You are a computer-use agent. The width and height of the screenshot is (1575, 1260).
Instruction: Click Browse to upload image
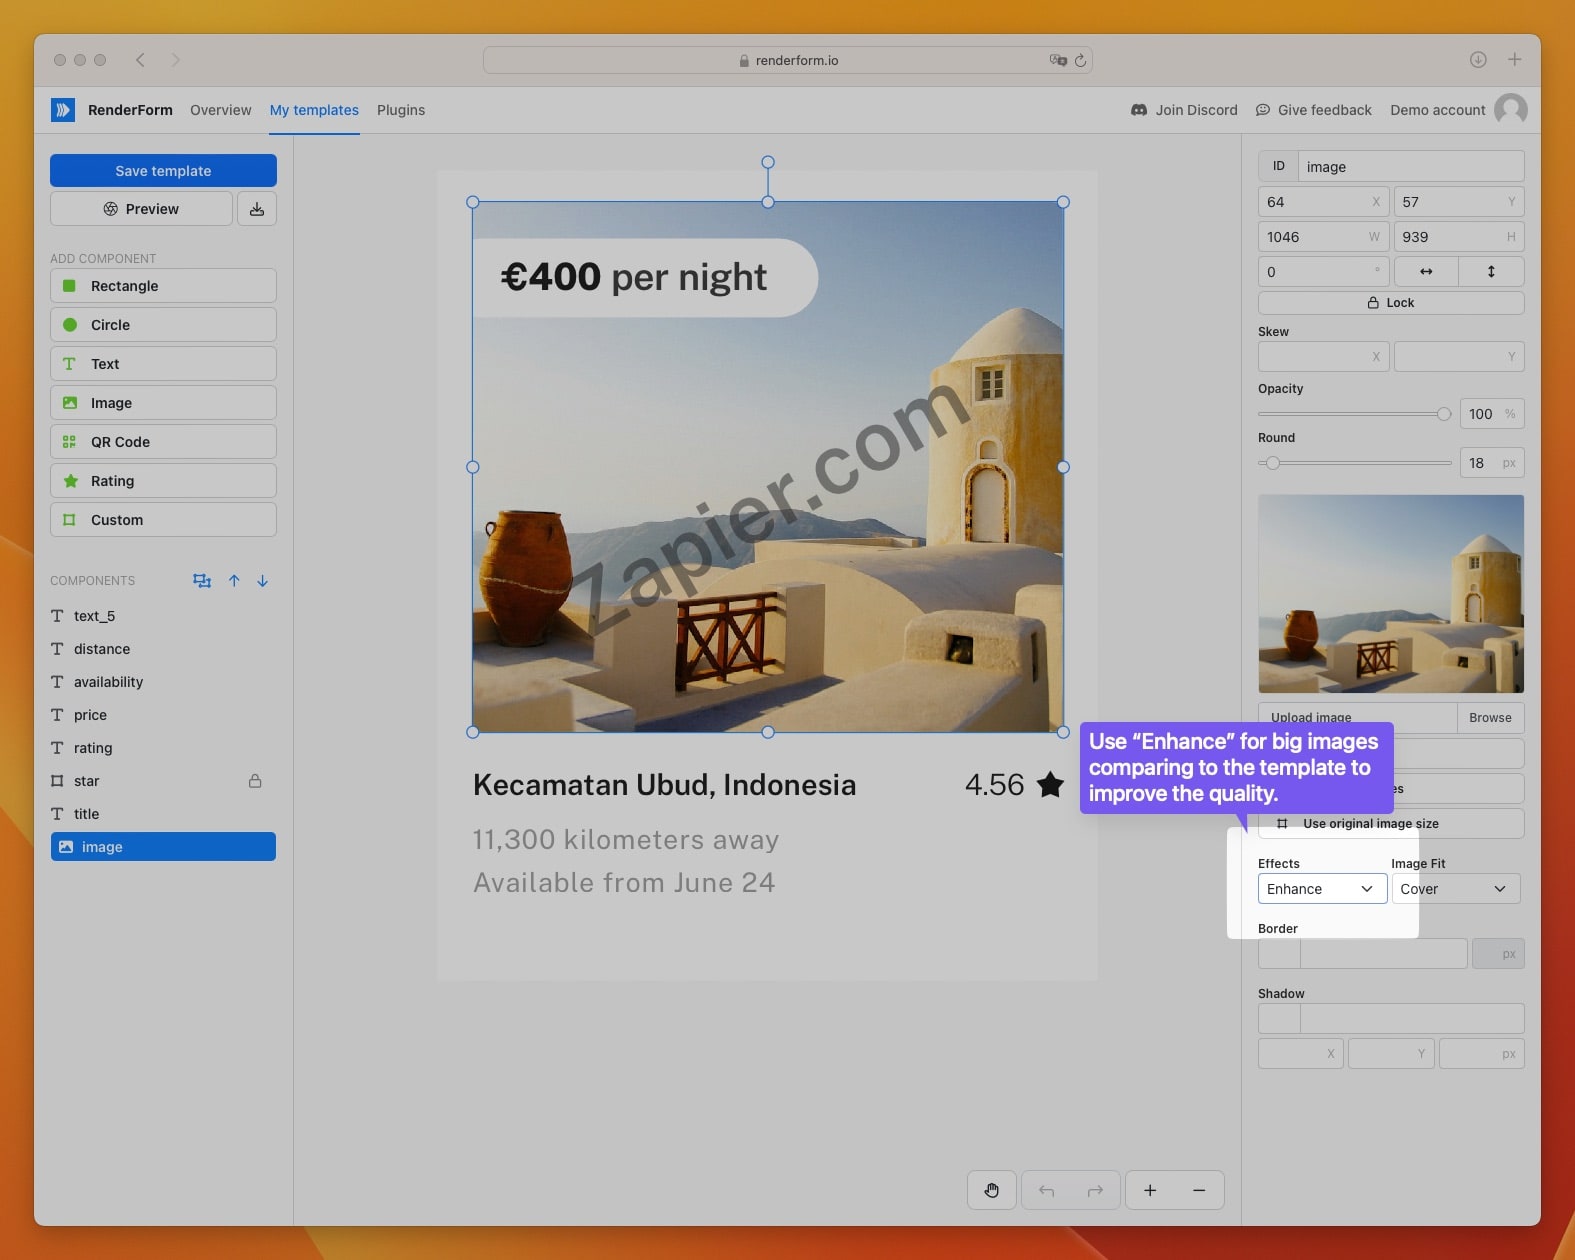tap(1490, 718)
